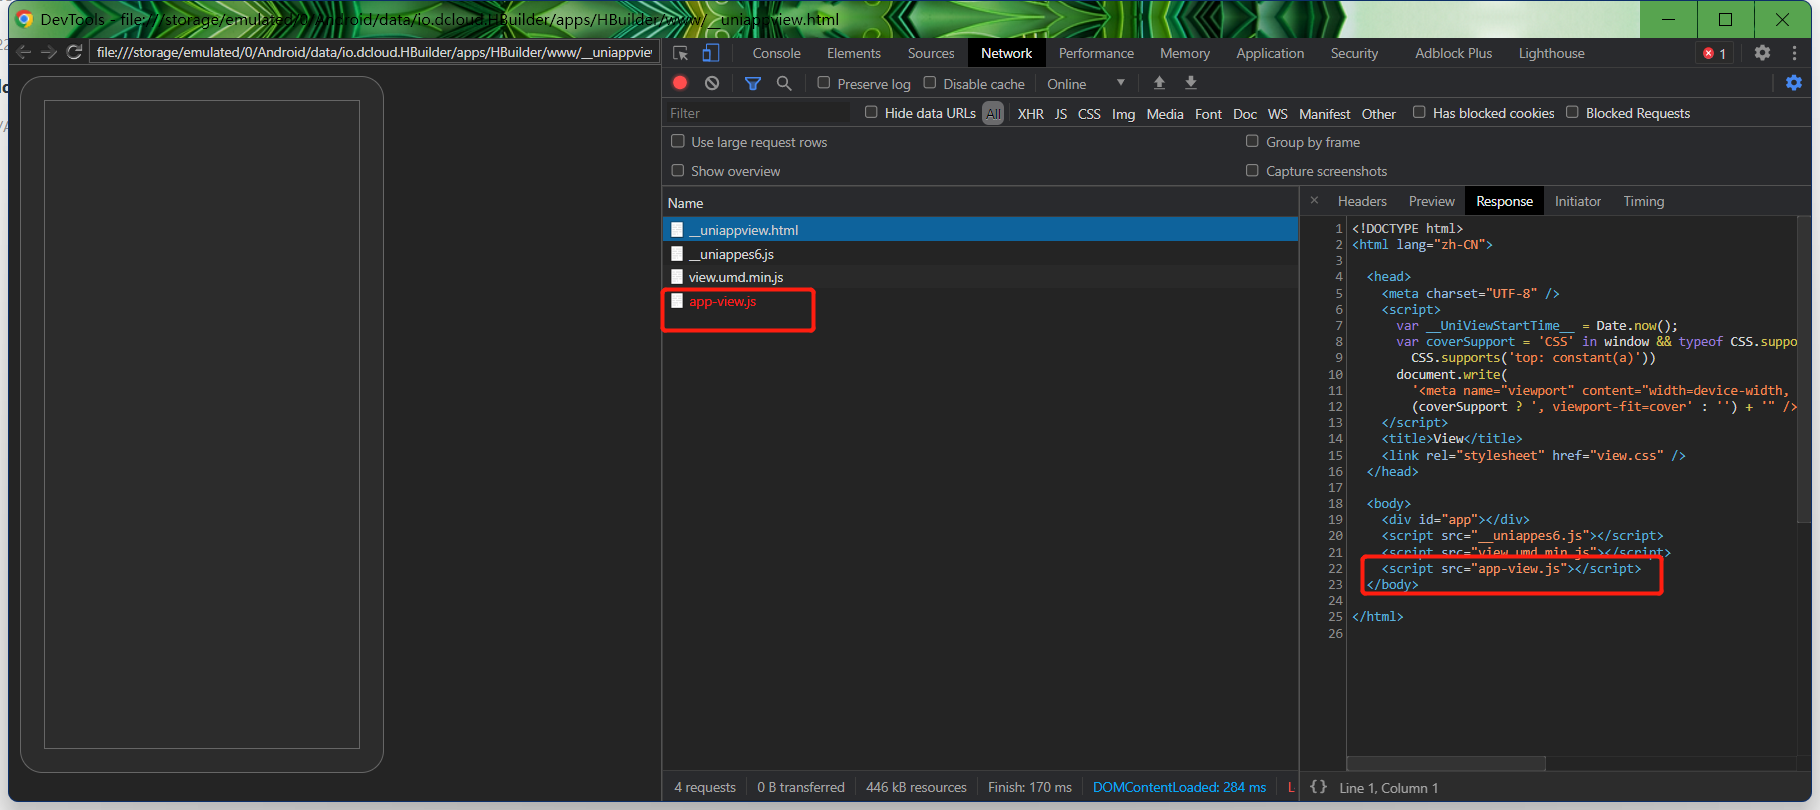Switch to the Elements tab
This screenshot has width=1820, height=810.
854,53
